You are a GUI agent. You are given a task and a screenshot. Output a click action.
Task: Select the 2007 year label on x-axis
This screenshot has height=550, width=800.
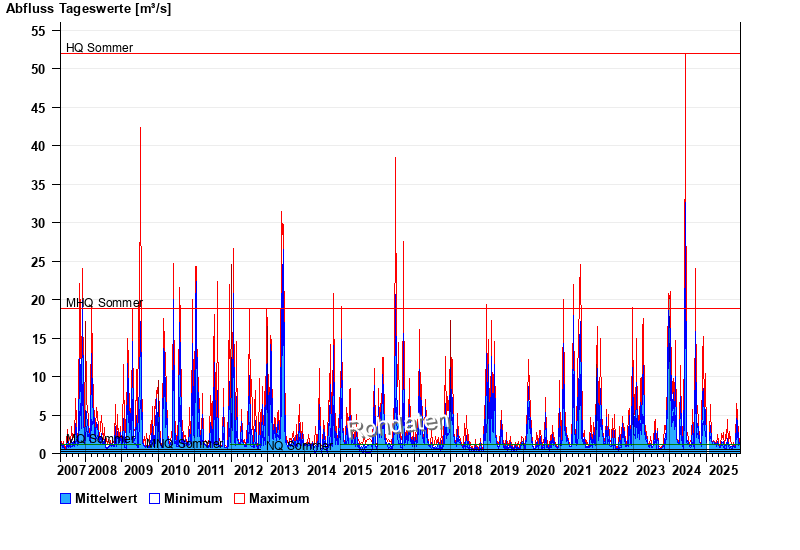[72, 470]
